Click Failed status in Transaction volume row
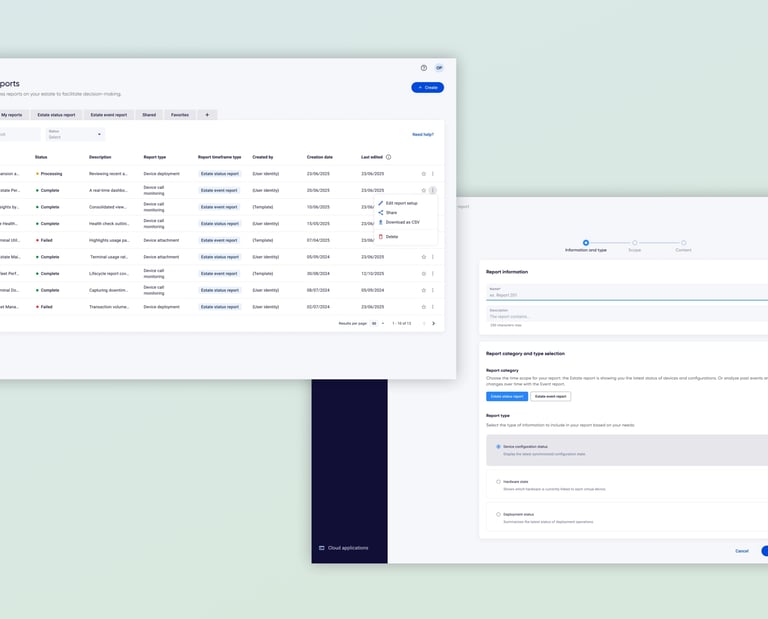Viewport: 768px width, 619px height. [x=44, y=307]
